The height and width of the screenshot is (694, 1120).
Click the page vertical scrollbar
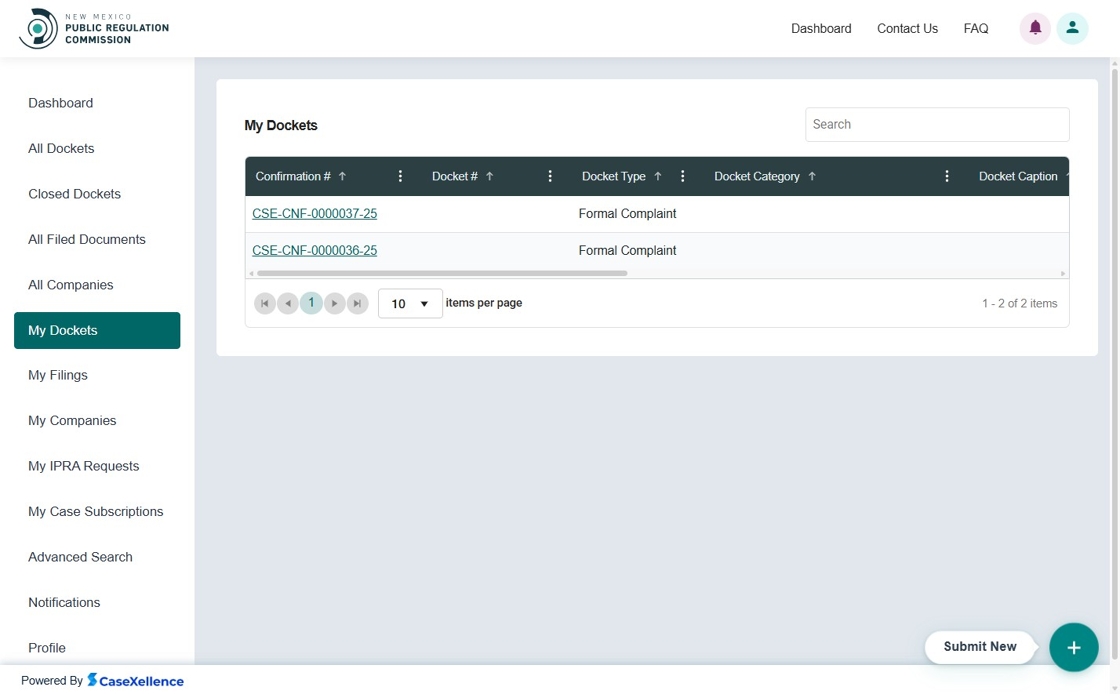1114,363
